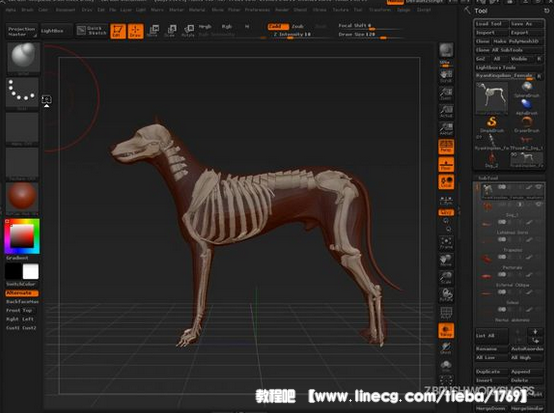Click the Rotate view icon in right shelf
This screenshot has height=413, width=554.
click(446, 295)
